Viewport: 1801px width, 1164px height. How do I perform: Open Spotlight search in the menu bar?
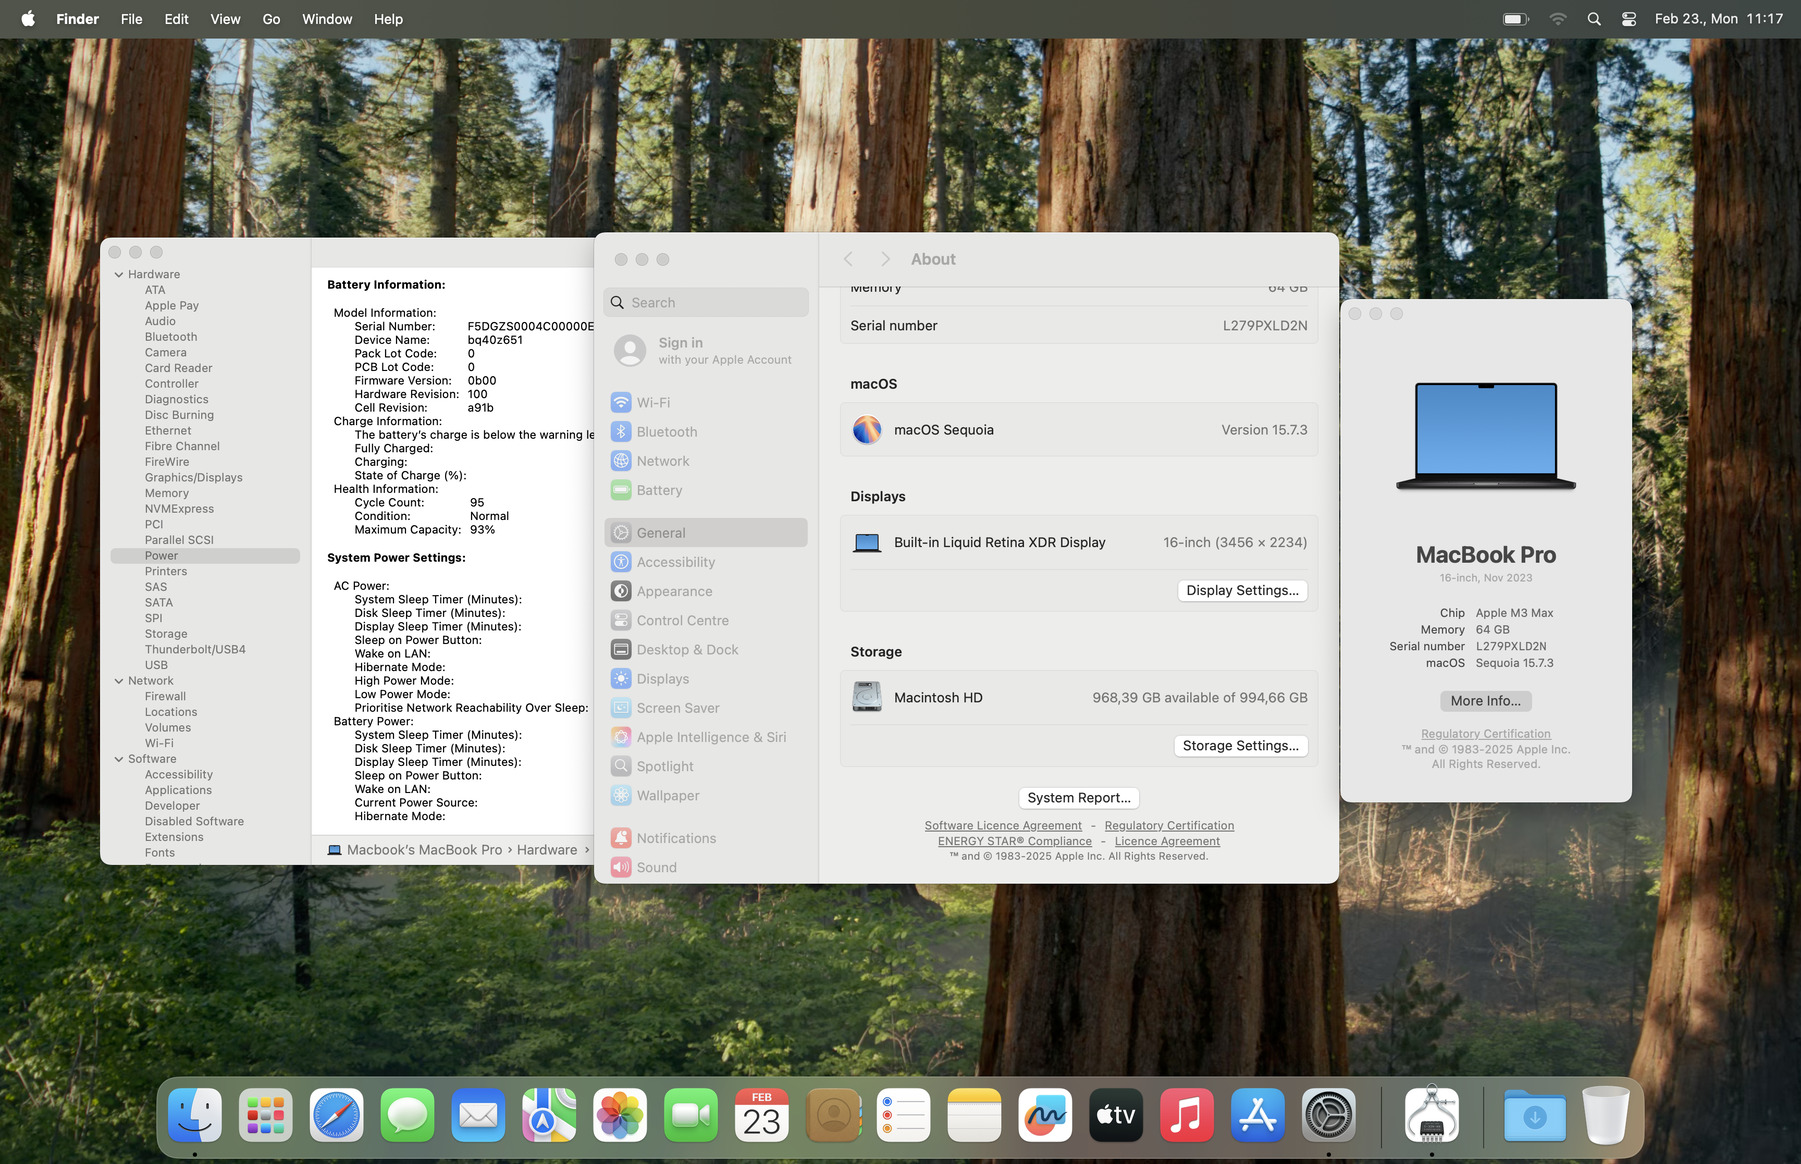click(1594, 19)
